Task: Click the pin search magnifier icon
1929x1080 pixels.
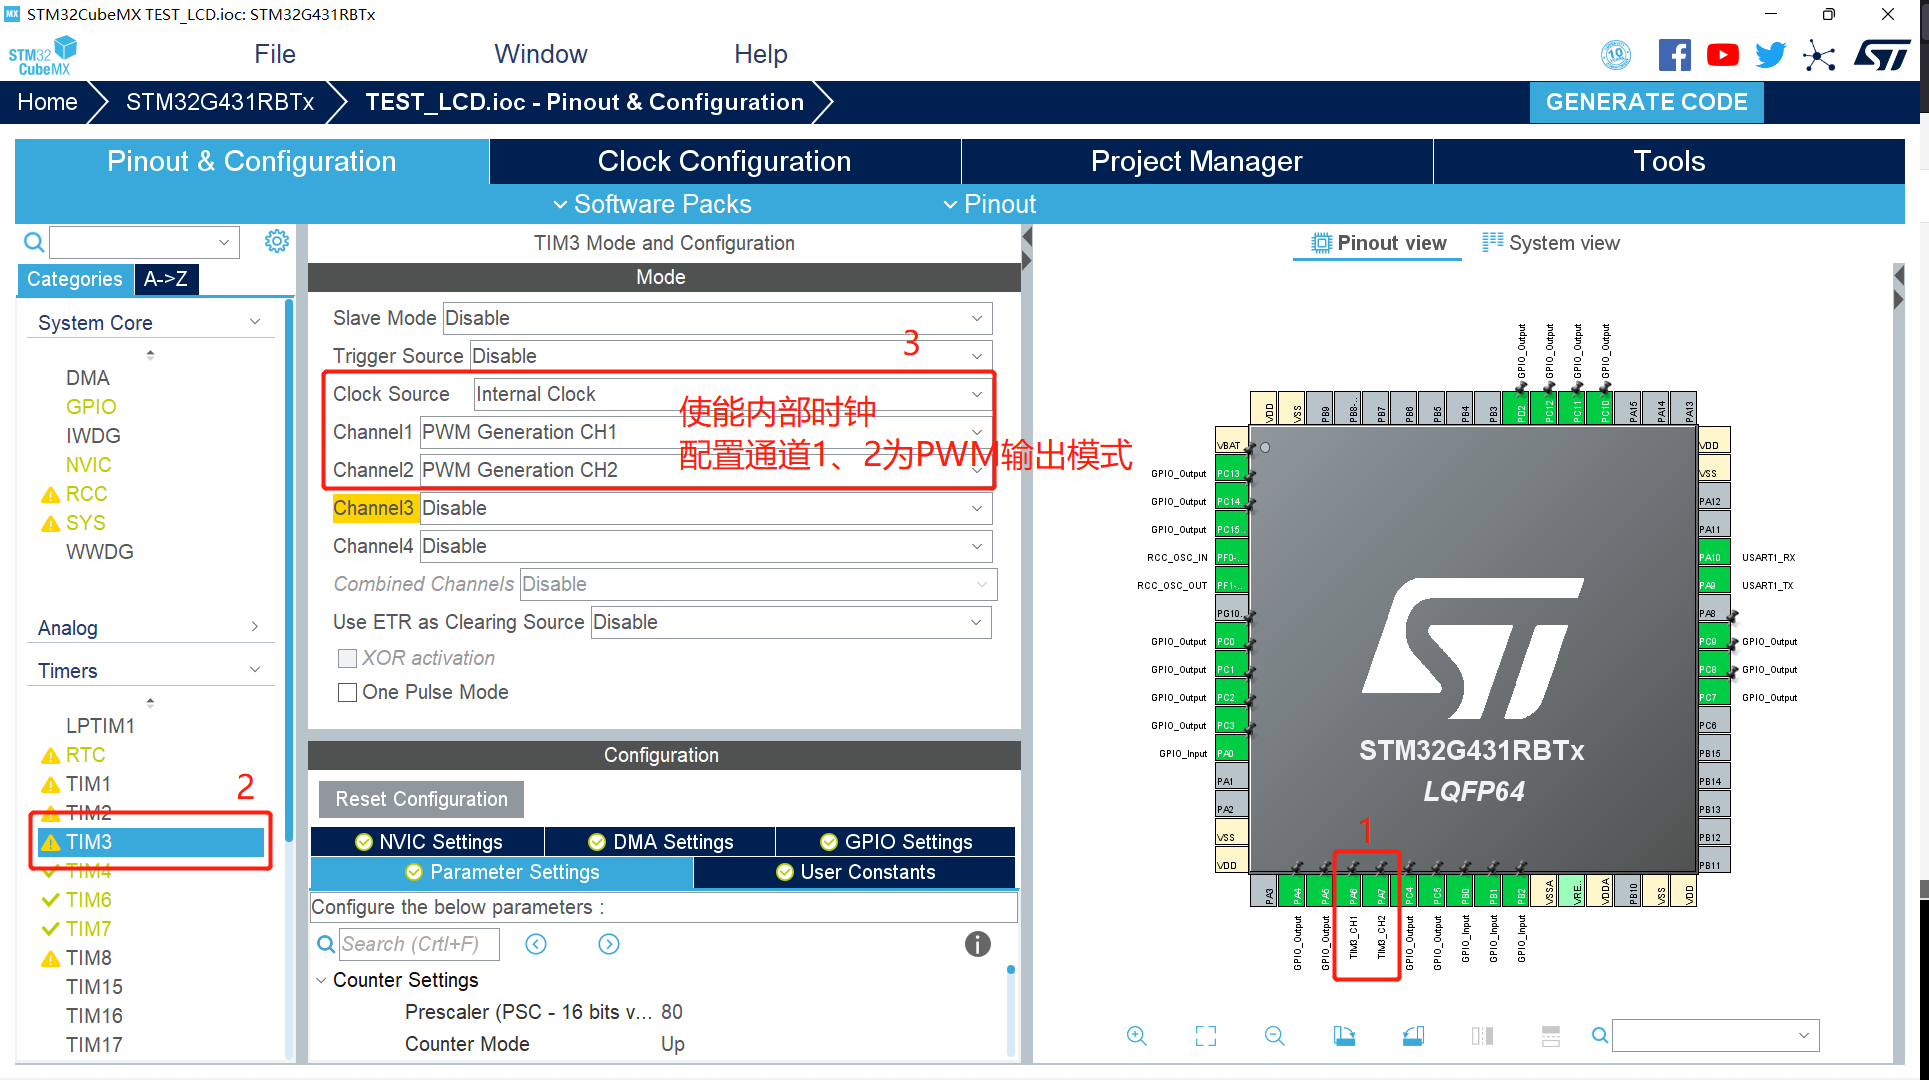Action: coord(1600,1036)
